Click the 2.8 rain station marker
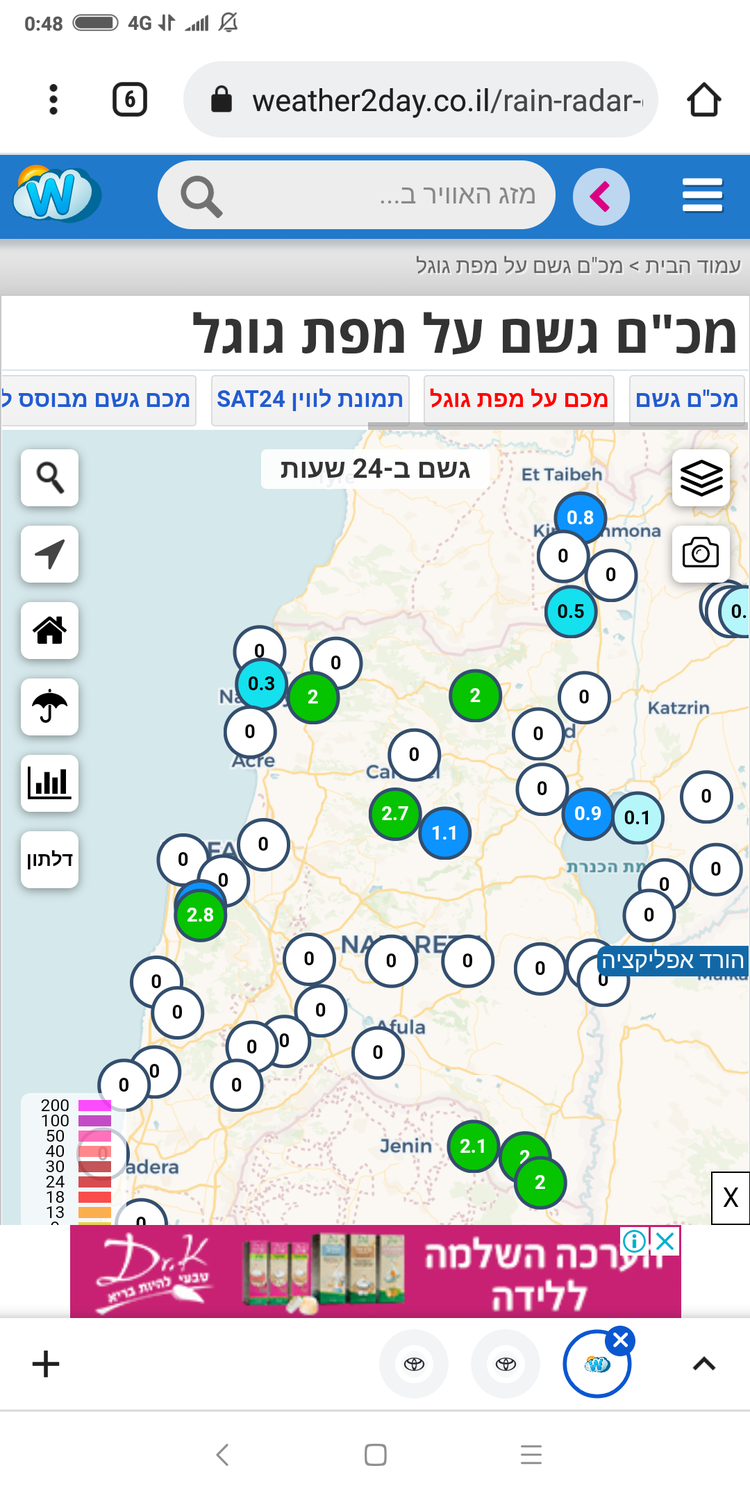750x1500 pixels. pos(200,914)
